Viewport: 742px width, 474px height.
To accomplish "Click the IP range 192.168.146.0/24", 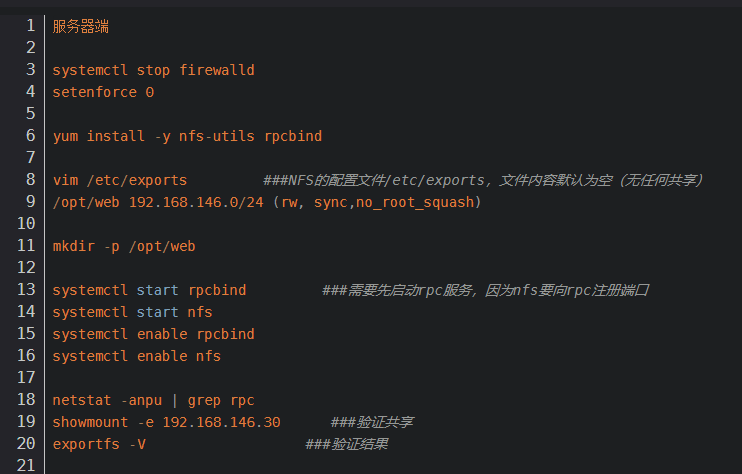I will (x=196, y=202).
